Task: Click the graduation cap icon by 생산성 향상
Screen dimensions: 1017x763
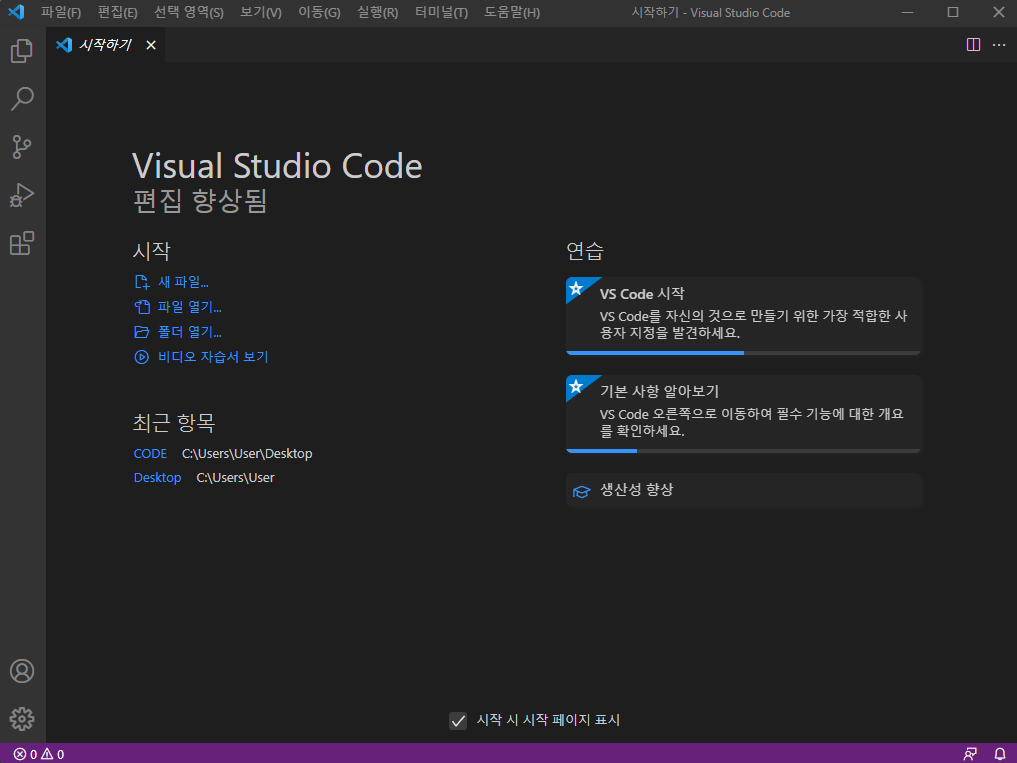Action: (581, 492)
